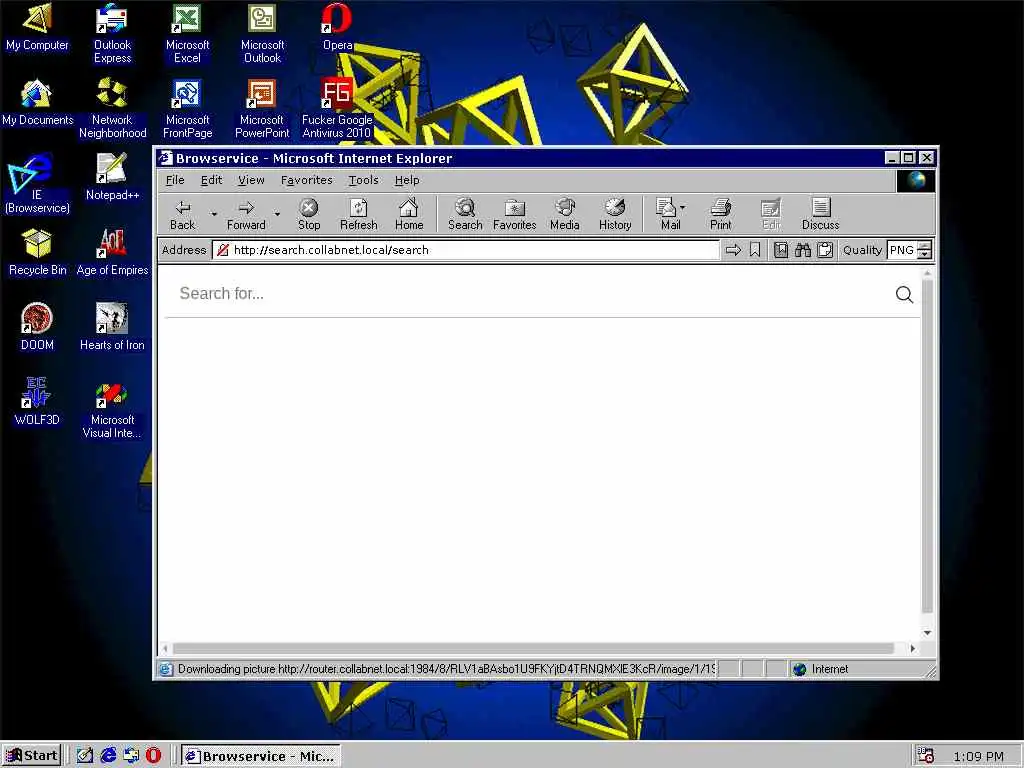This screenshot has height=768, width=1024.
Task: Select the My Documents desktop icon
Action: (x=37, y=102)
